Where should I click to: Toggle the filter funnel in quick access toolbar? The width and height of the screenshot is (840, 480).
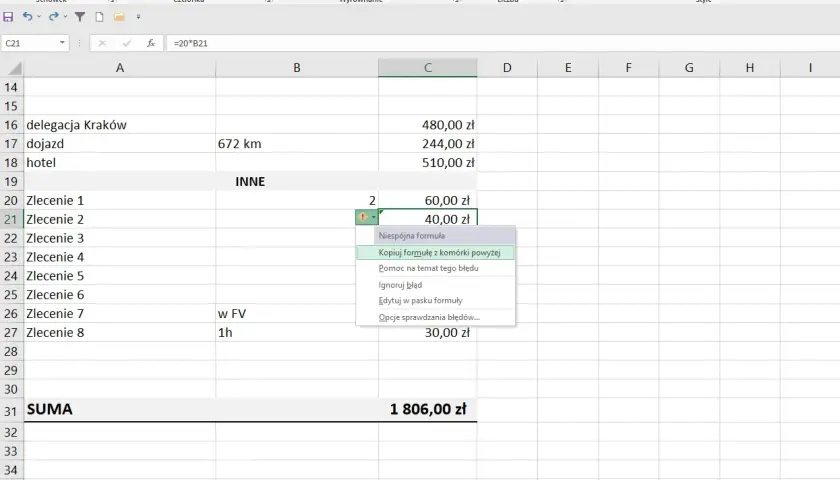pyautogui.click(x=80, y=17)
